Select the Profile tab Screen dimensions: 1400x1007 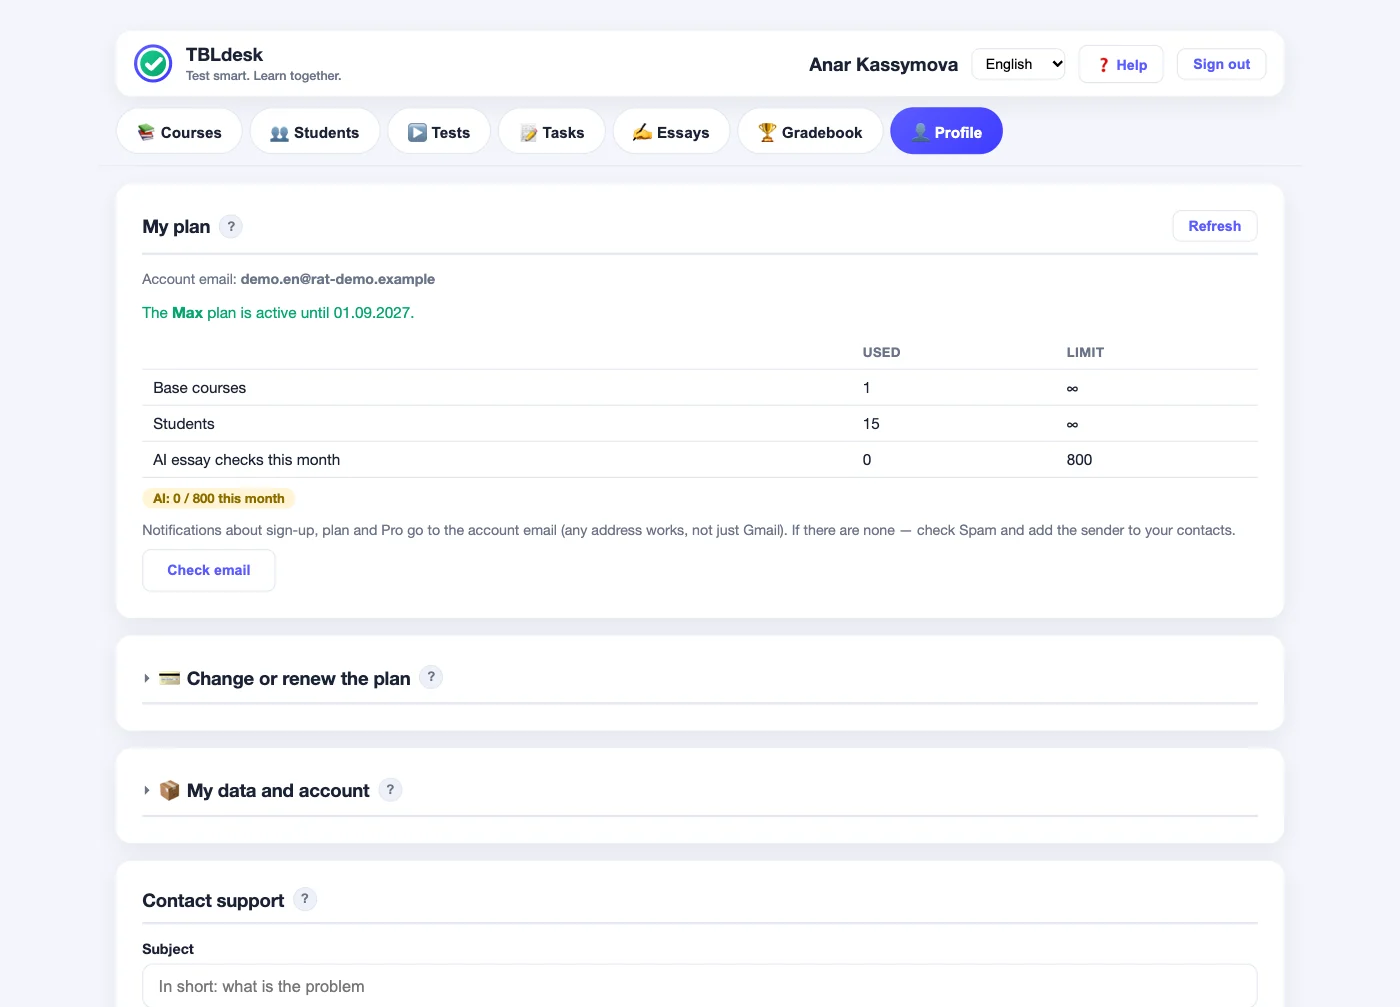pos(947,132)
